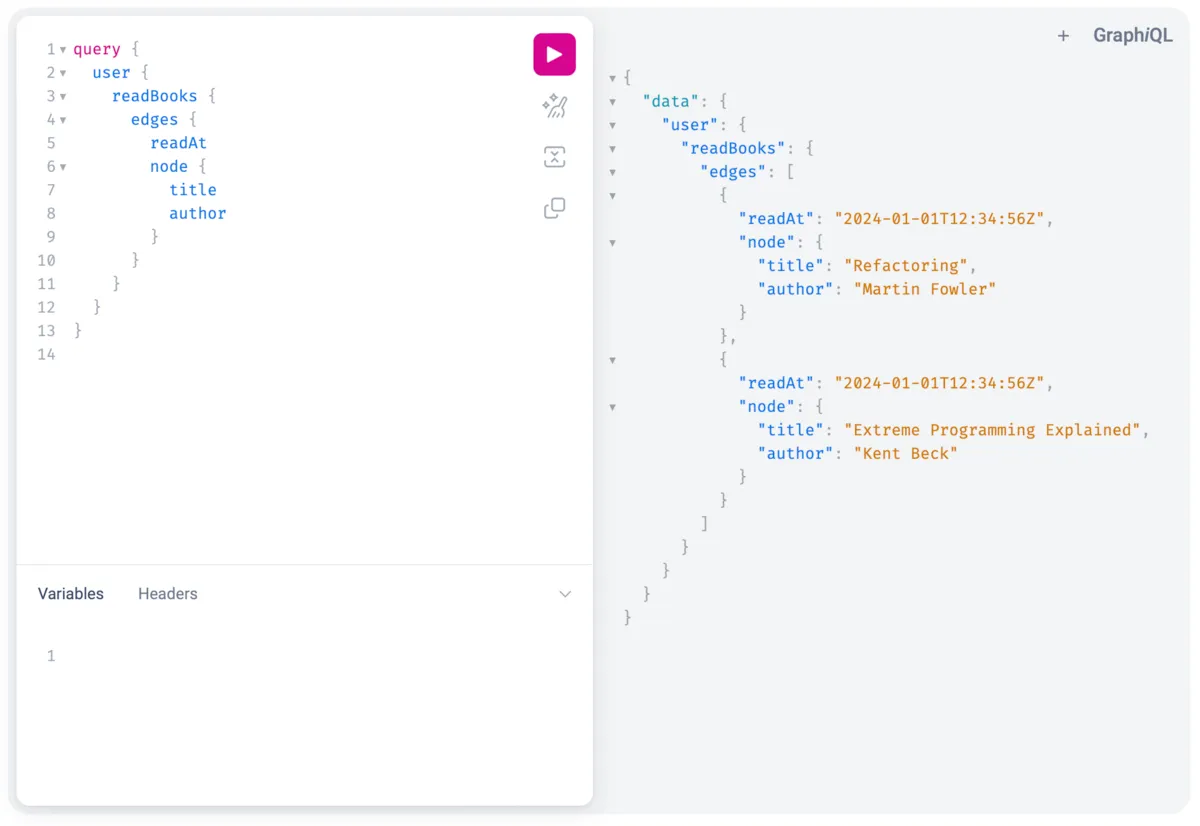Switch to the Headers tab

coord(167,593)
